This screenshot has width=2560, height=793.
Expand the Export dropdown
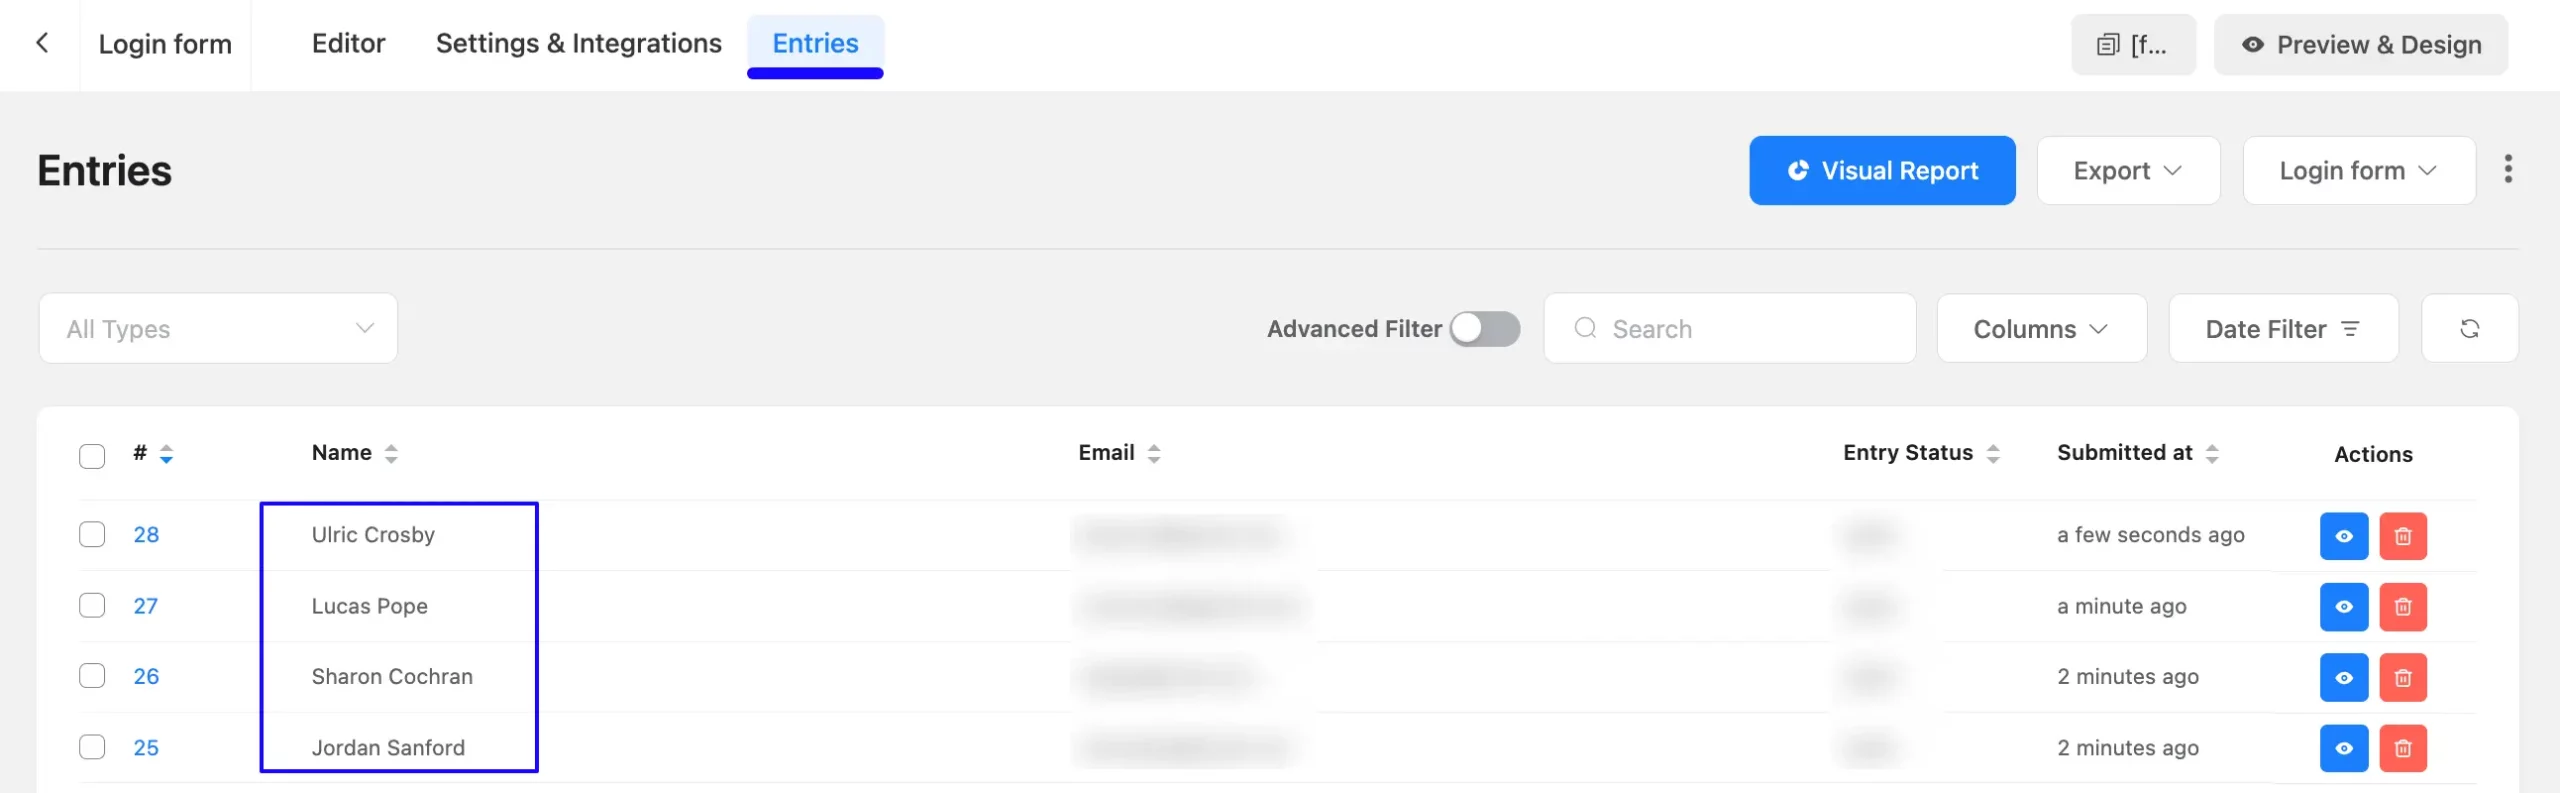(x=2128, y=171)
